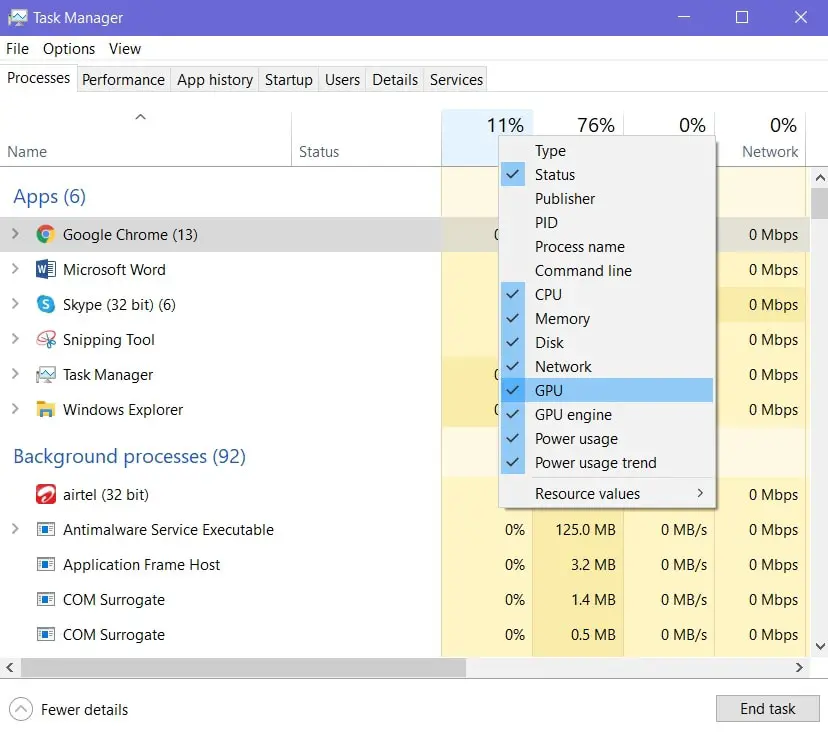
Task: Show the Command line column
Action: point(607,271)
